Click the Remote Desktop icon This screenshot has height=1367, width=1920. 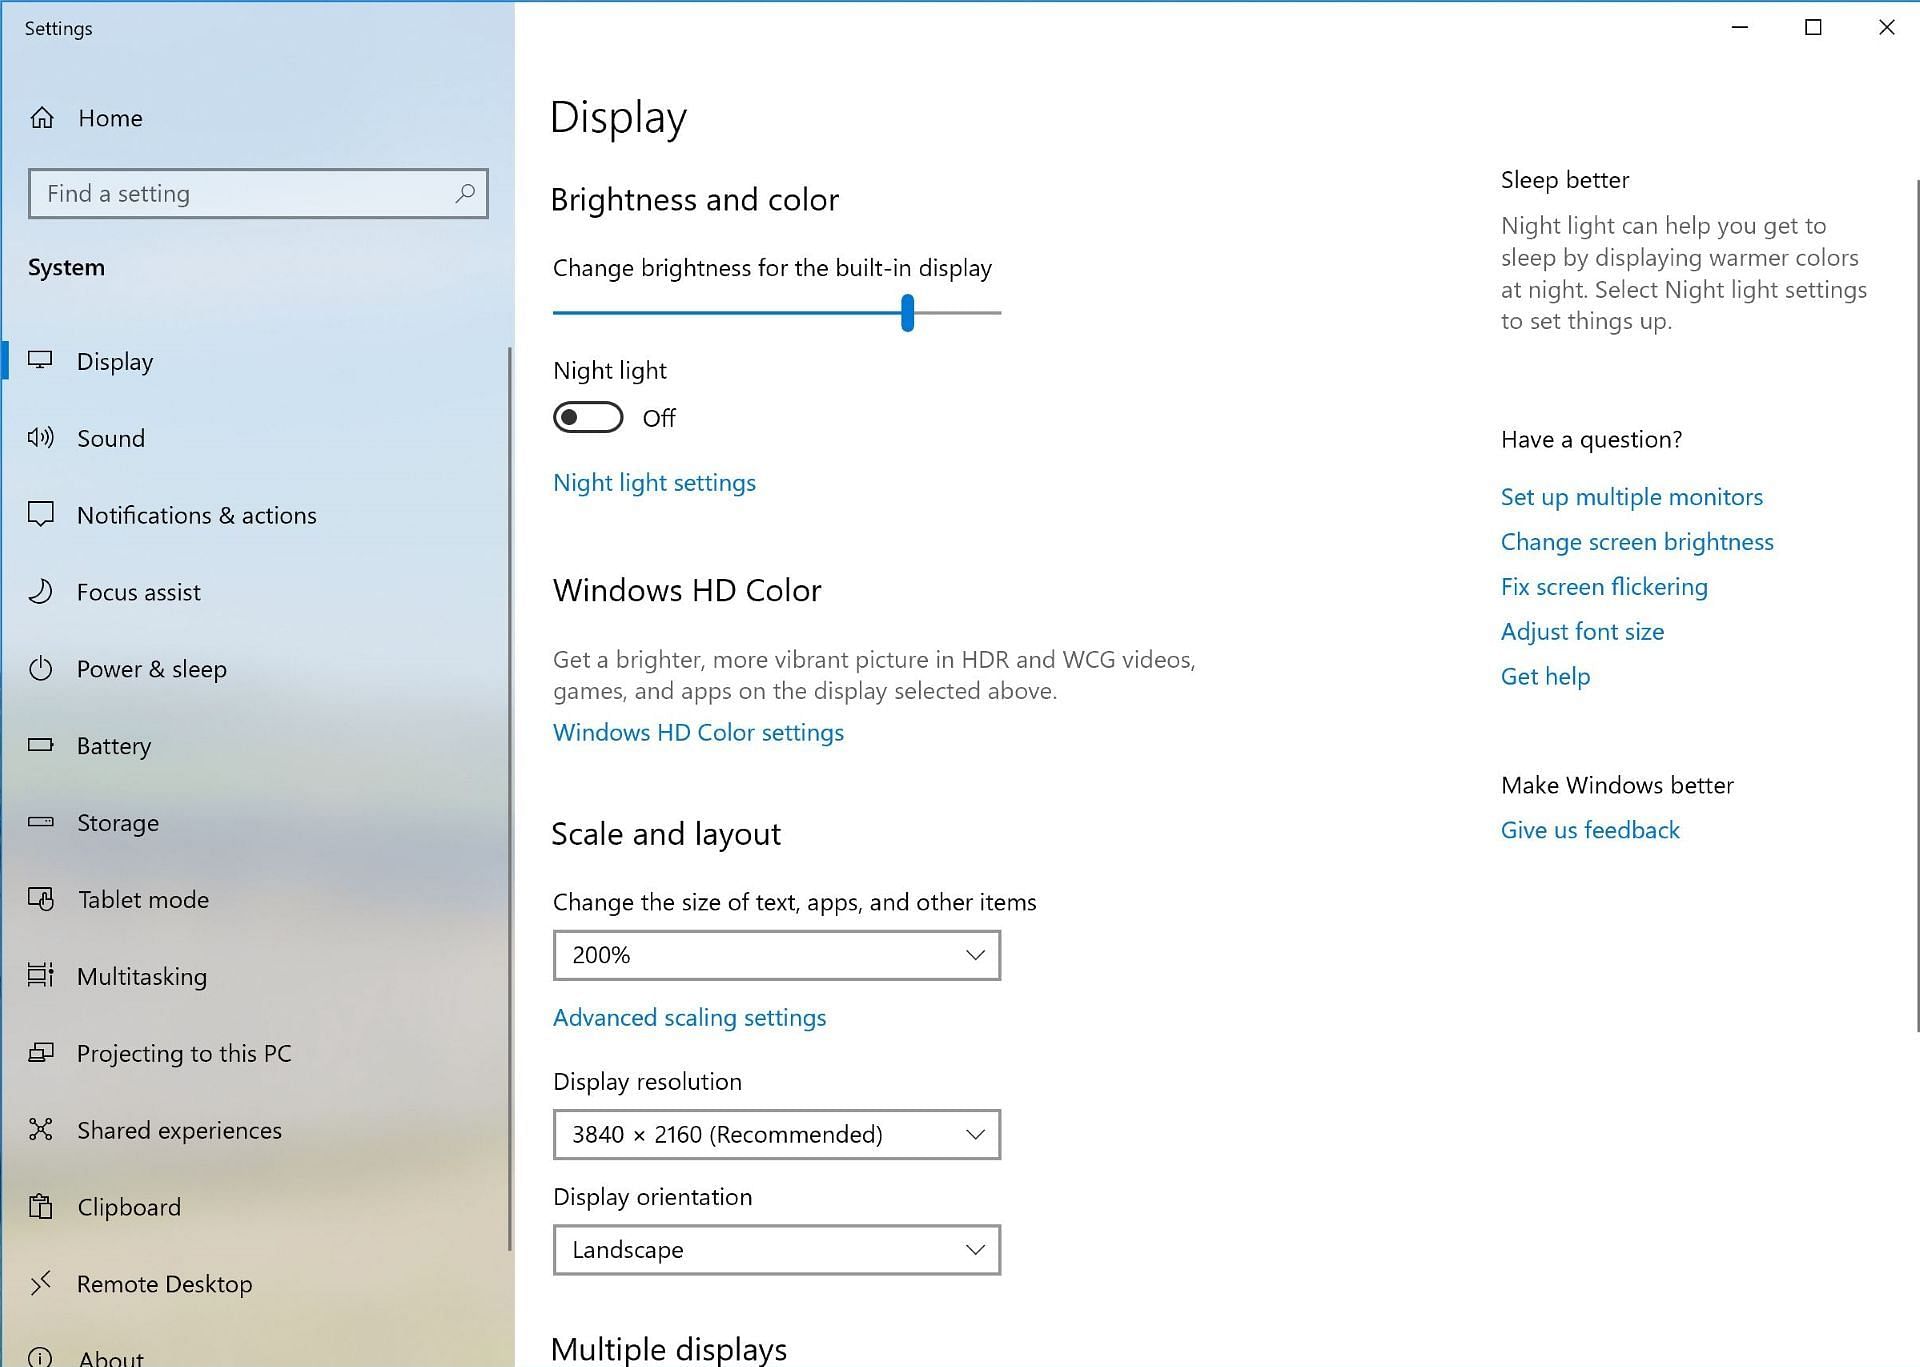40,1283
